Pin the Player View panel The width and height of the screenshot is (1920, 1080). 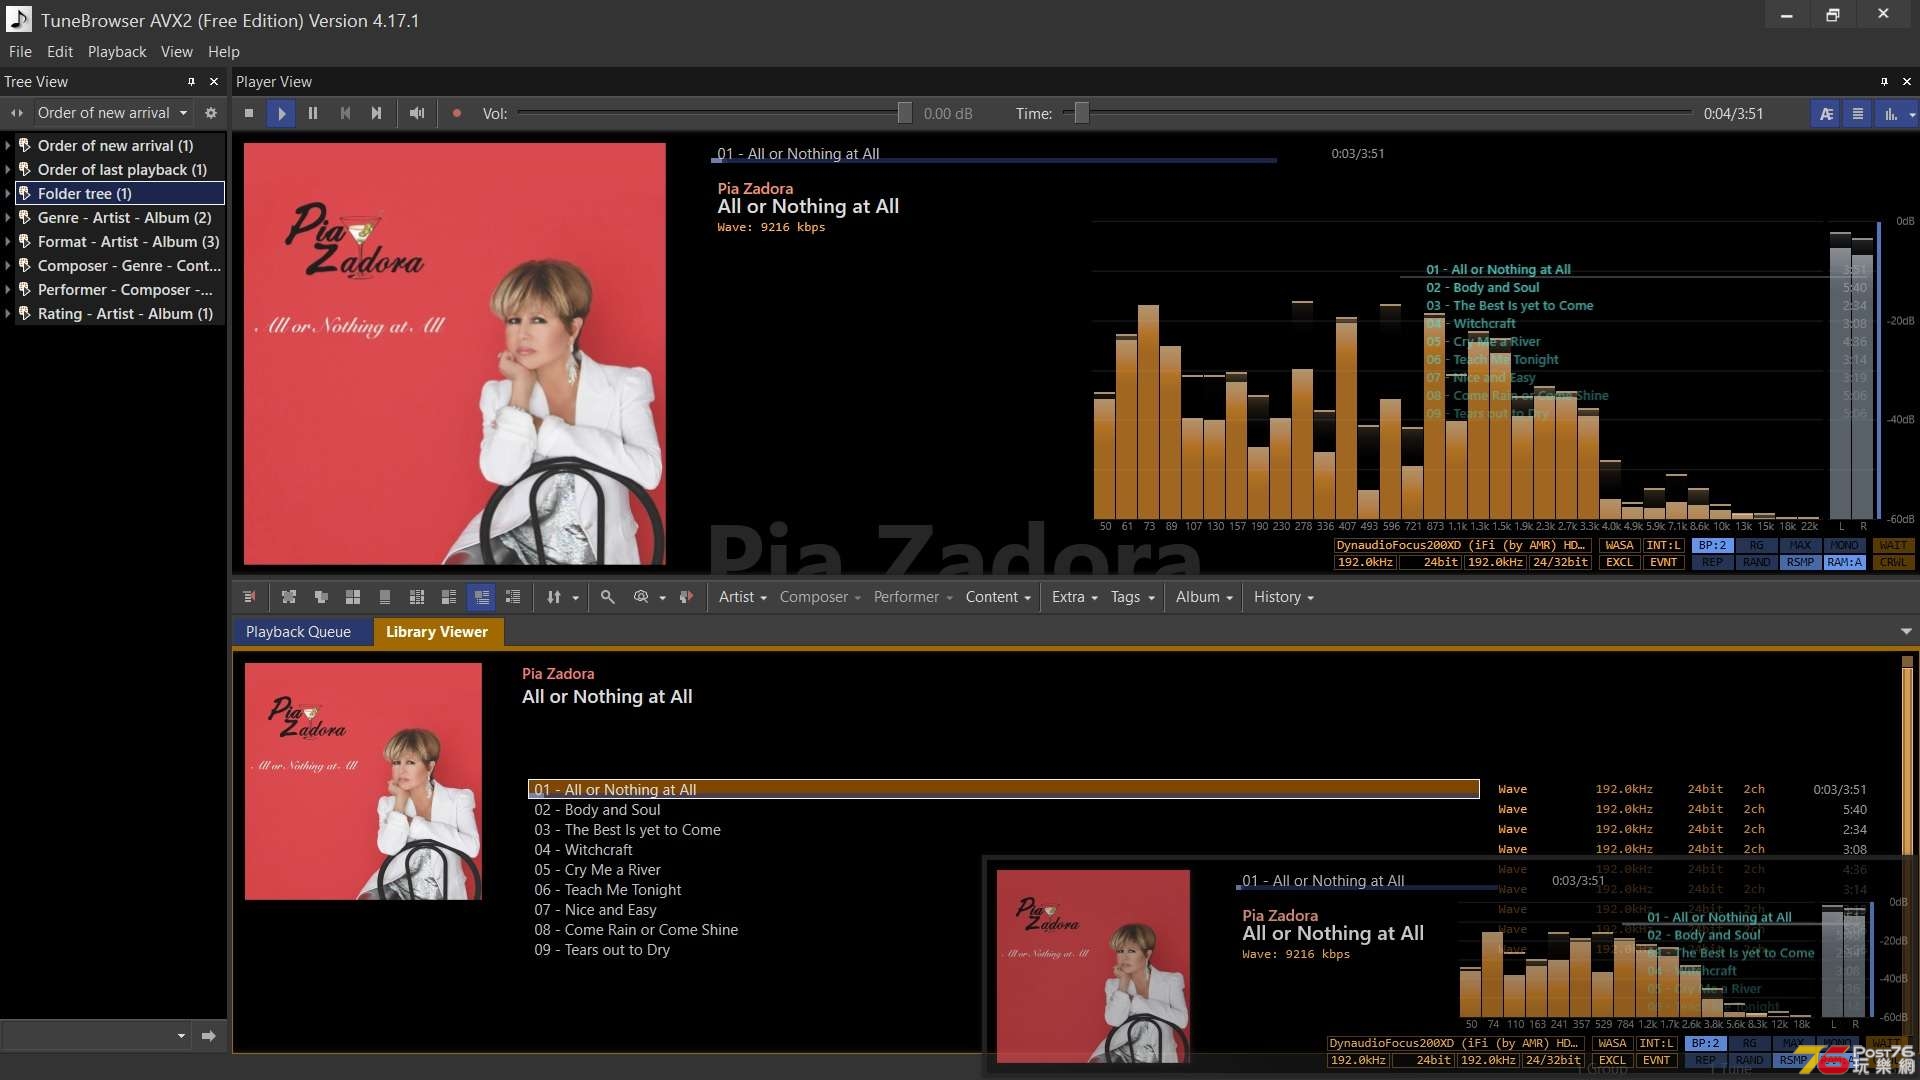[x=1884, y=81]
